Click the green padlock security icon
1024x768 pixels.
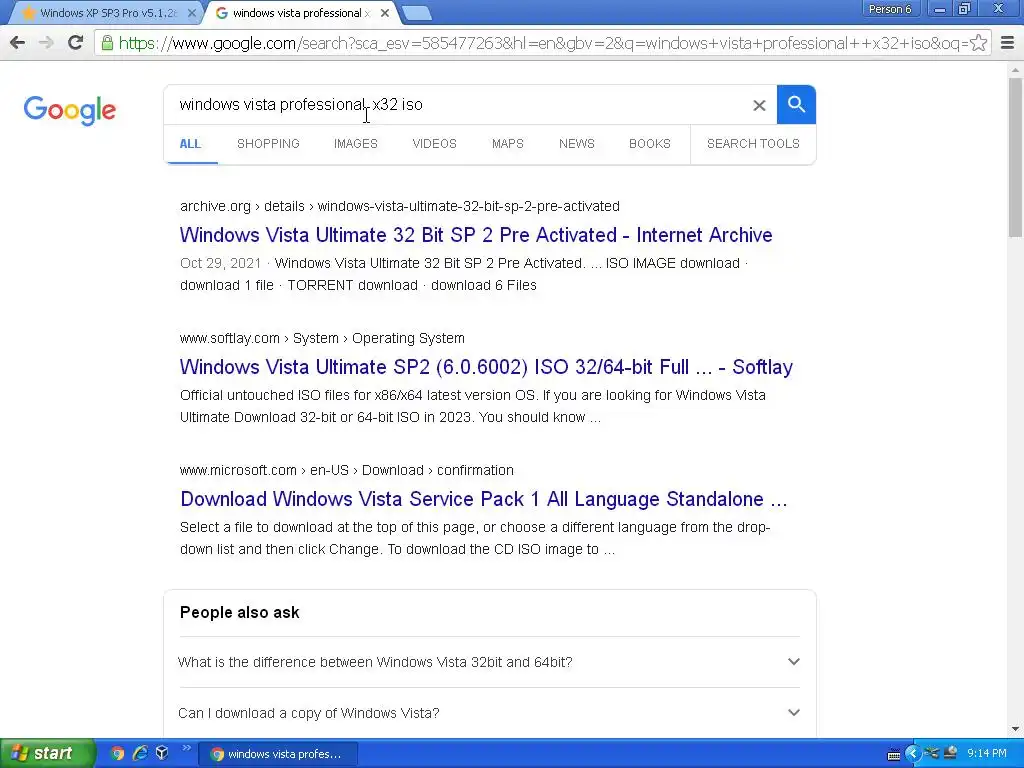pos(107,43)
